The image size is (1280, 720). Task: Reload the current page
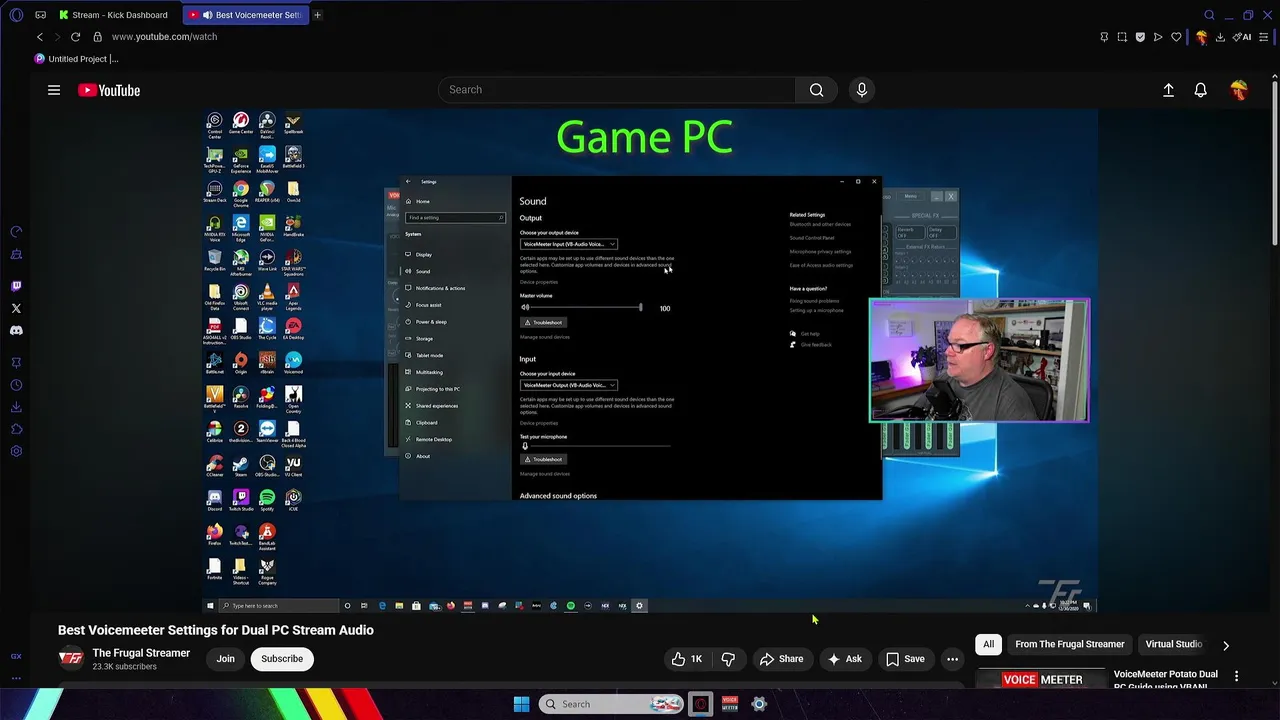(x=75, y=37)
